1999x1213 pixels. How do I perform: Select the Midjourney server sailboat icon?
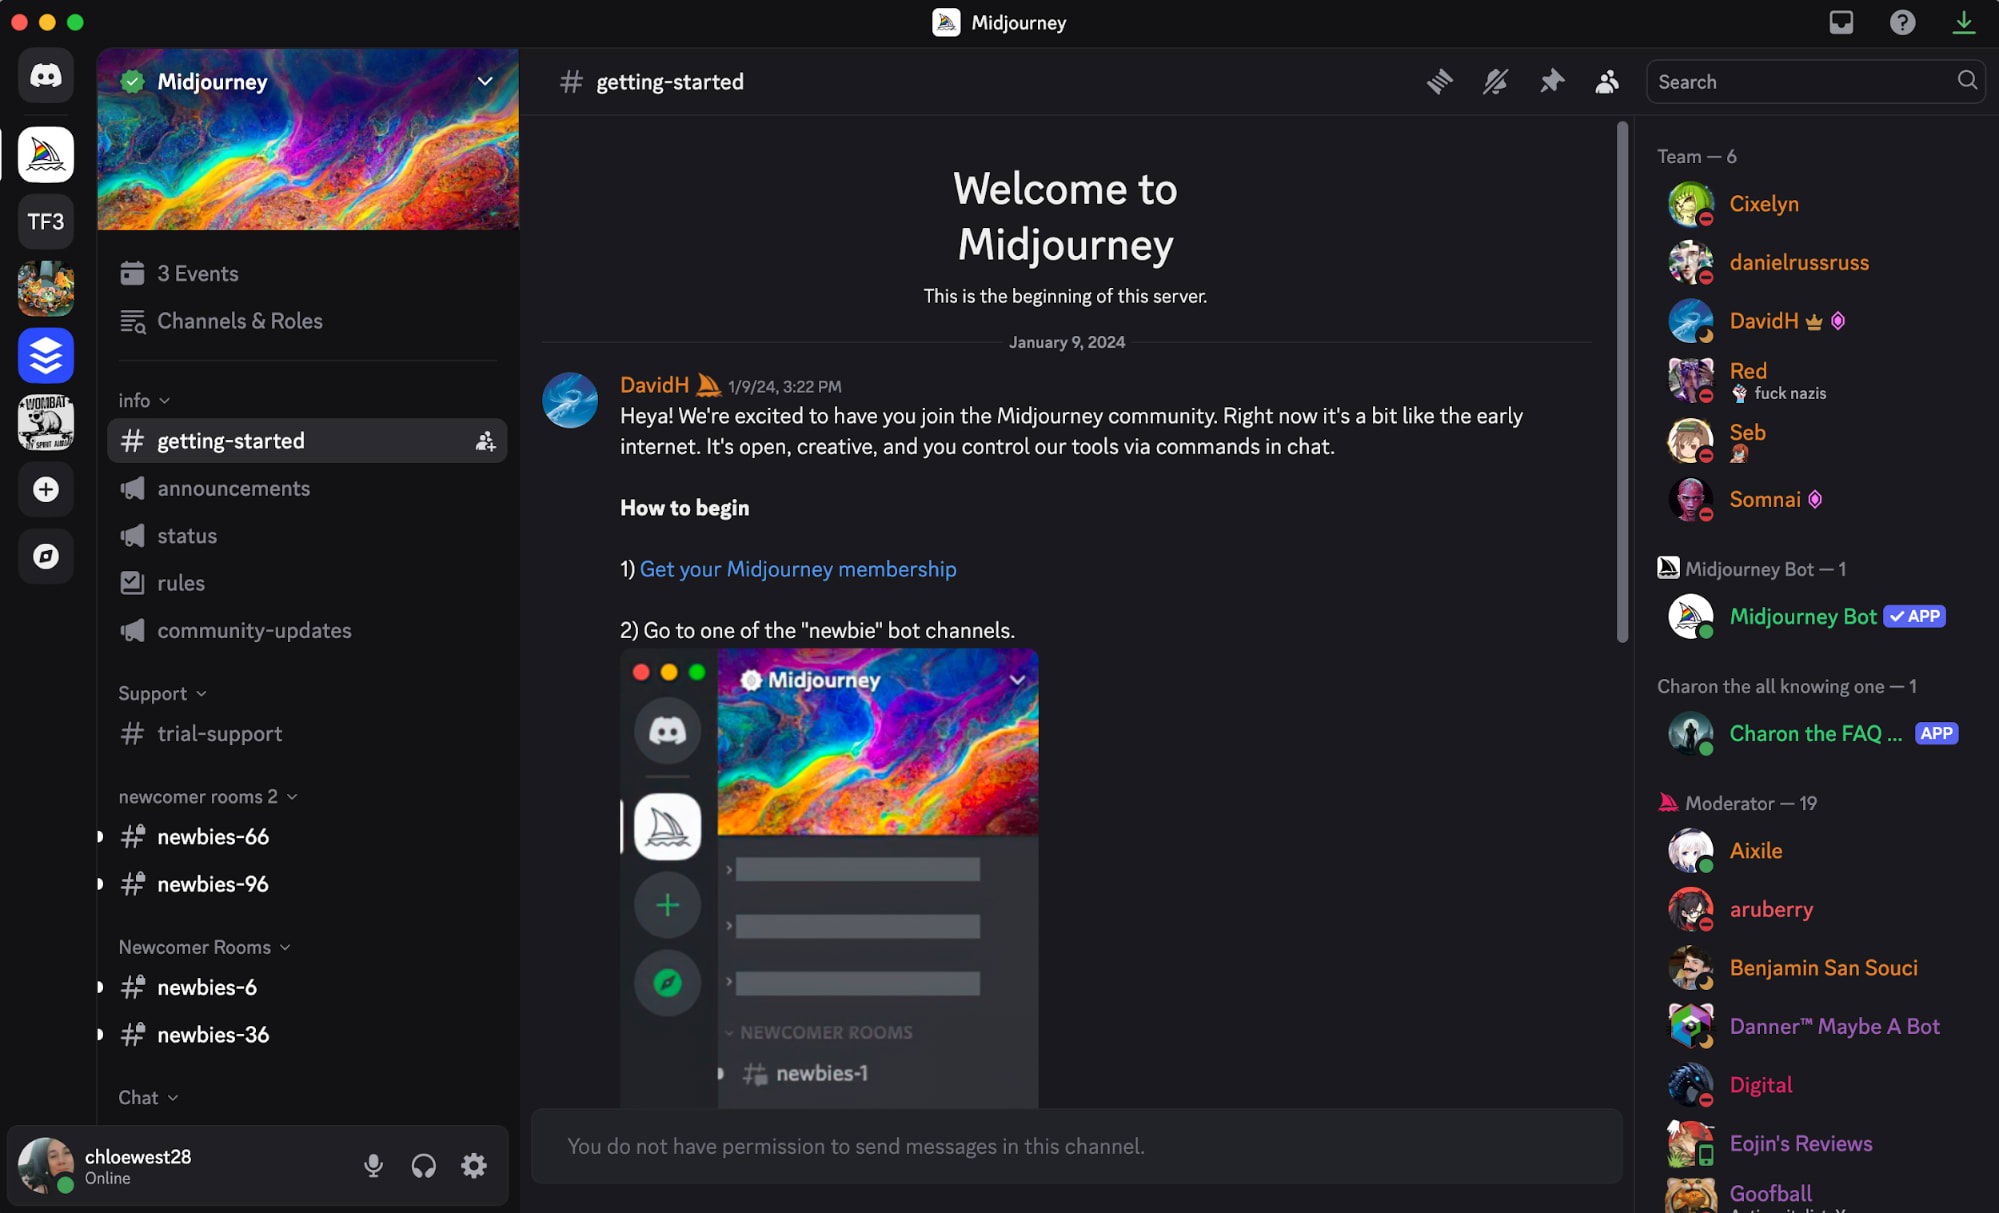tap(46, 154)
